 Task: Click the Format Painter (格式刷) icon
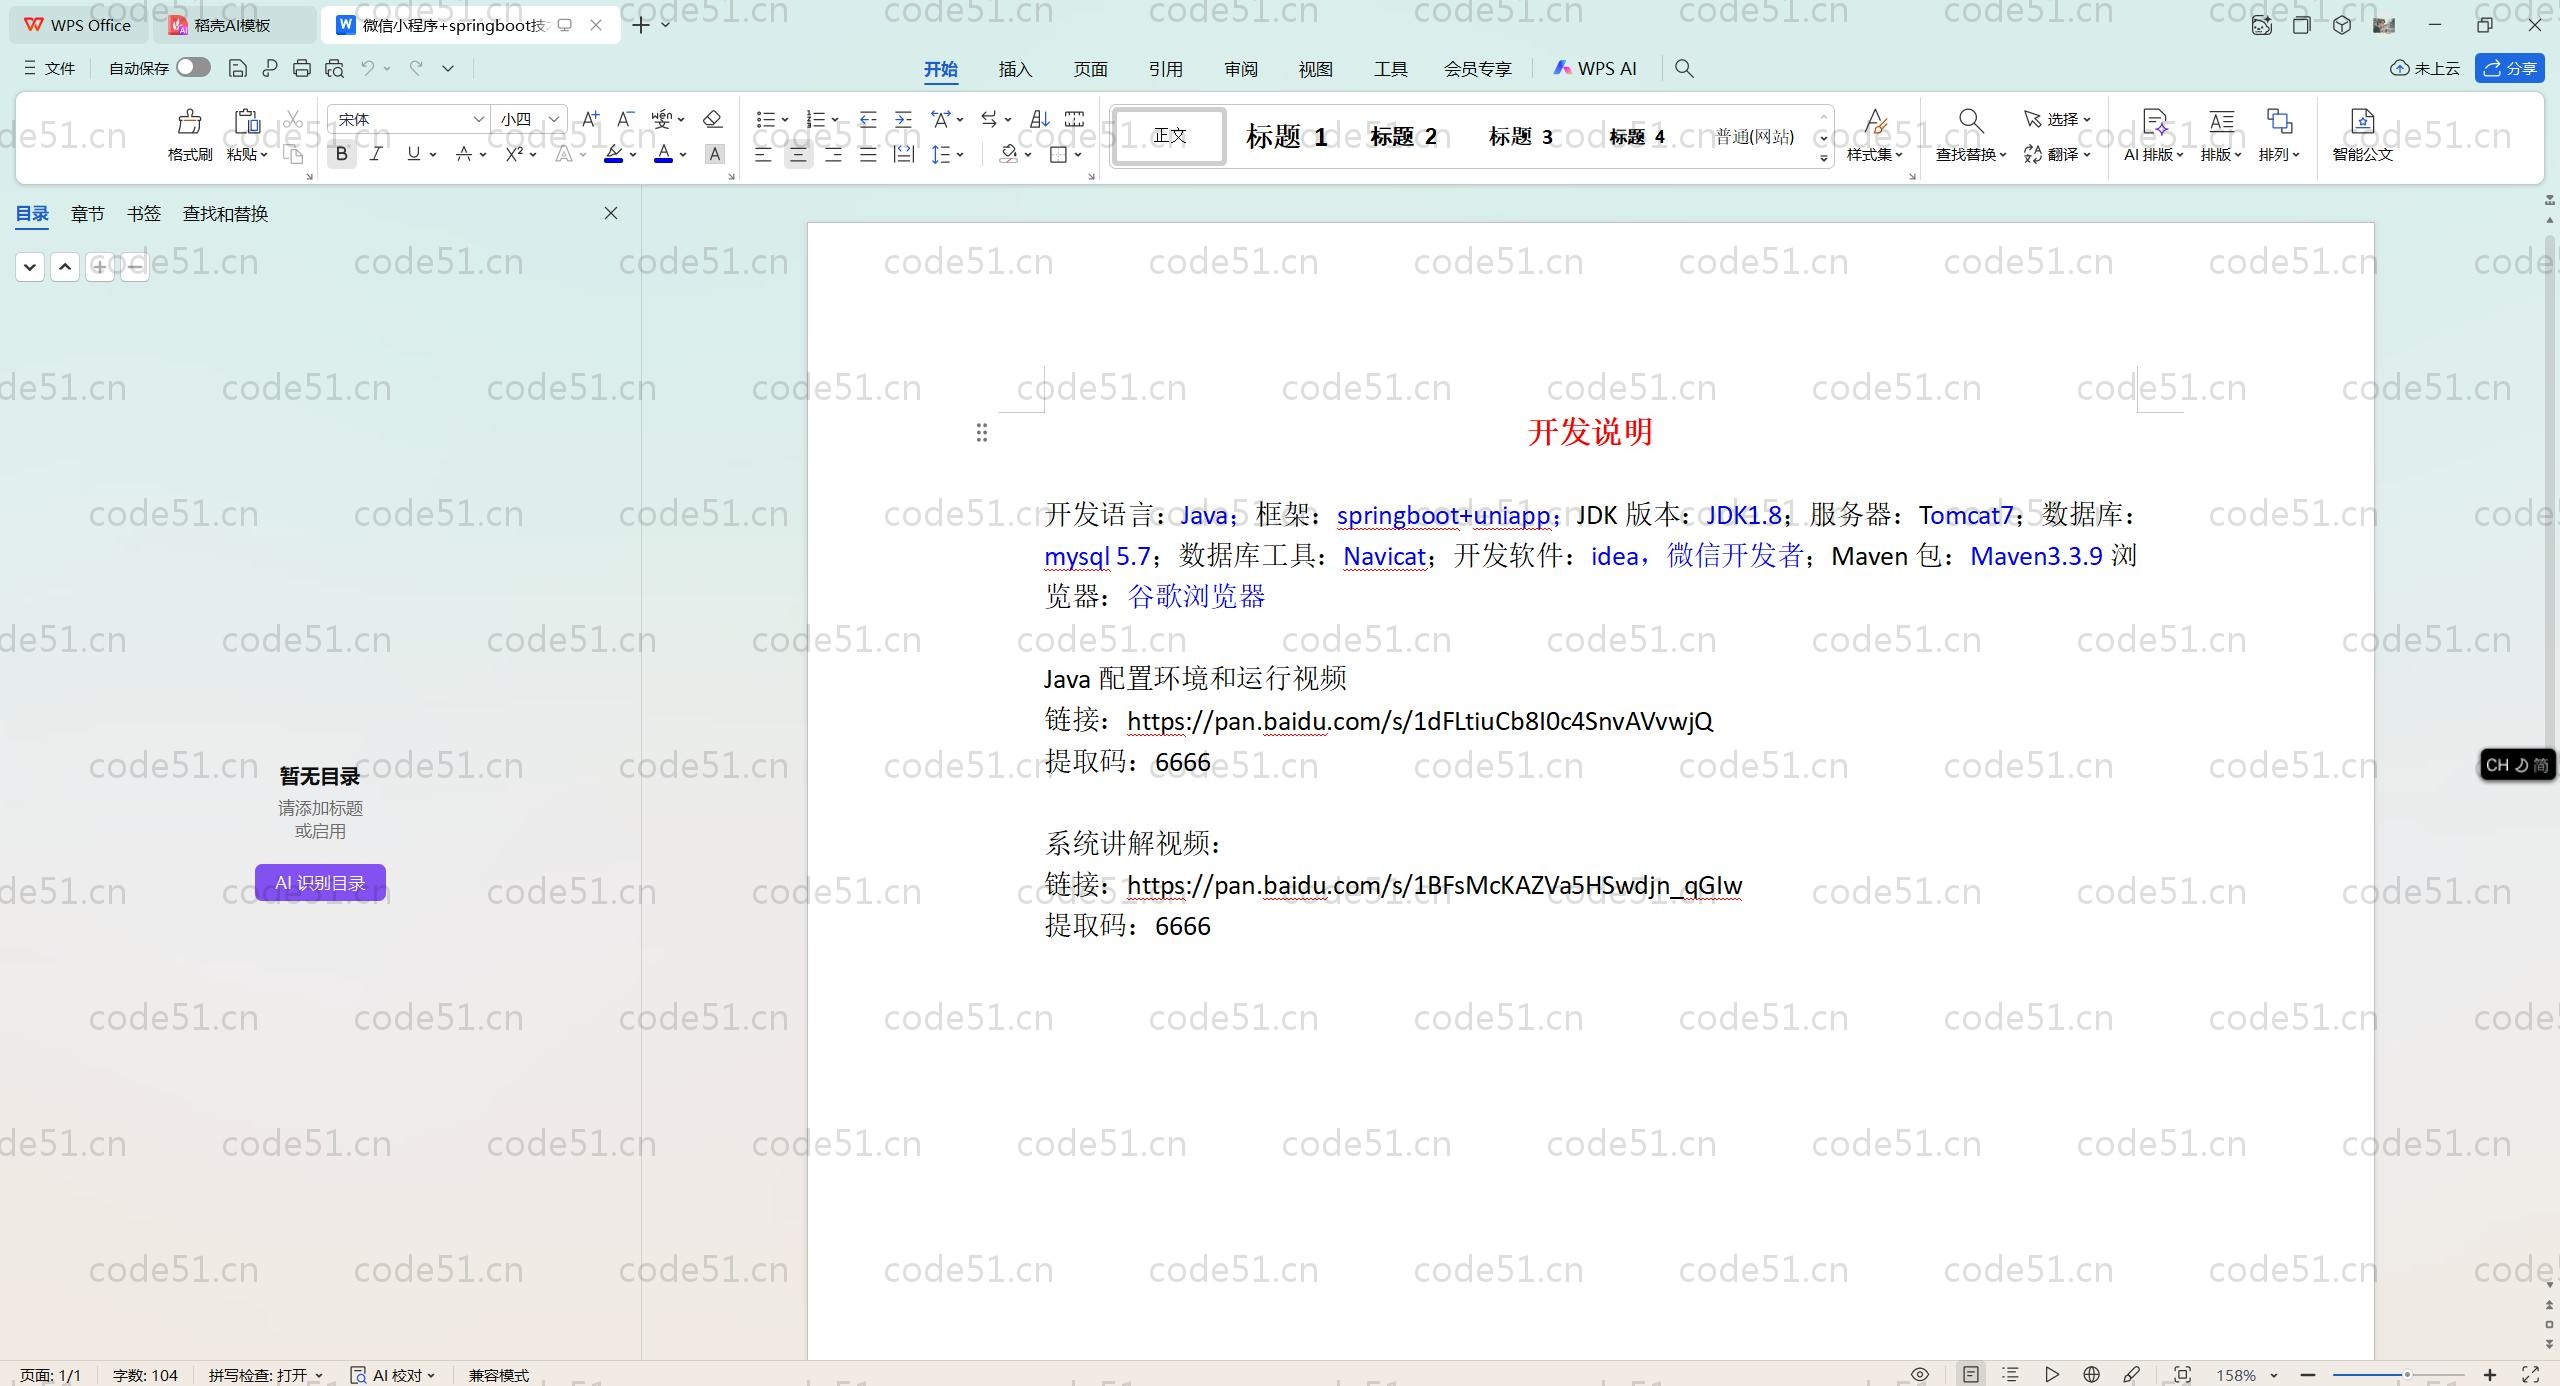tap(189, 123)
